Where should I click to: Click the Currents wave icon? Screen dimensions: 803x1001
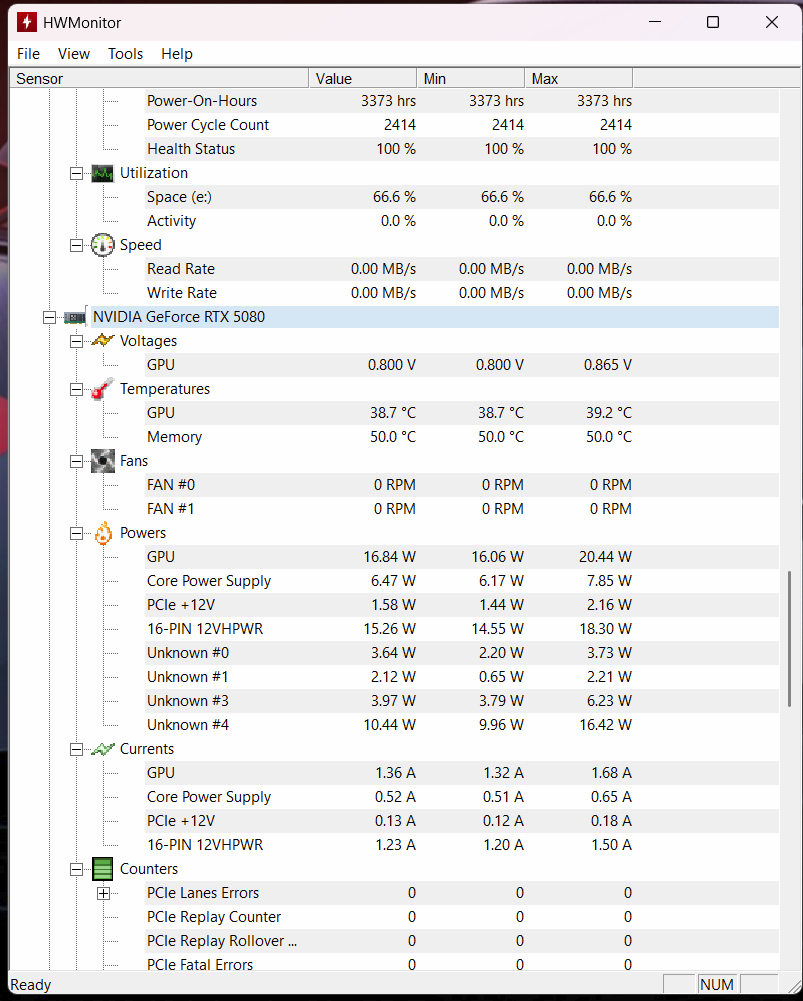[102, 749]
